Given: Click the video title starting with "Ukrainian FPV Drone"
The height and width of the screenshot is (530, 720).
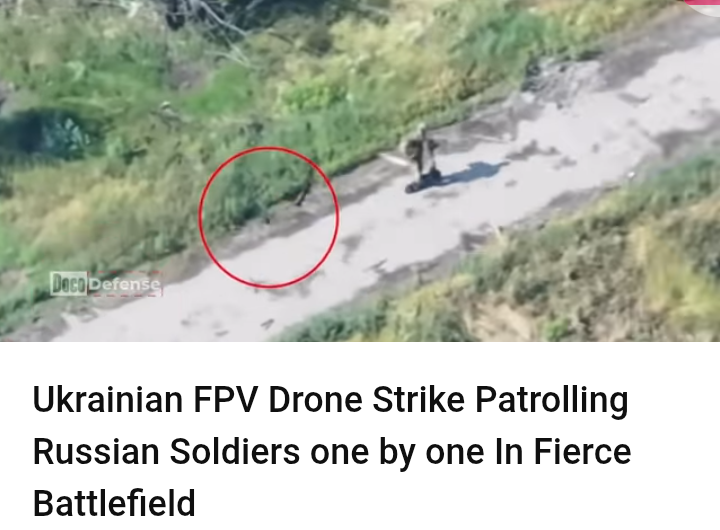Looking at the screenshot, I should [x=332, y=451].
